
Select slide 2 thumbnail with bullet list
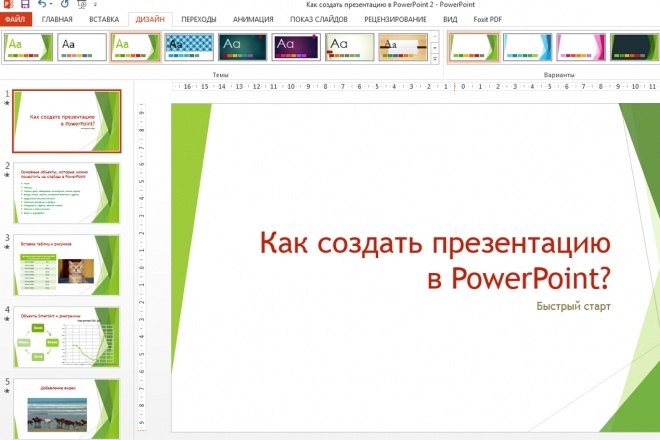(x=67, y=193)
